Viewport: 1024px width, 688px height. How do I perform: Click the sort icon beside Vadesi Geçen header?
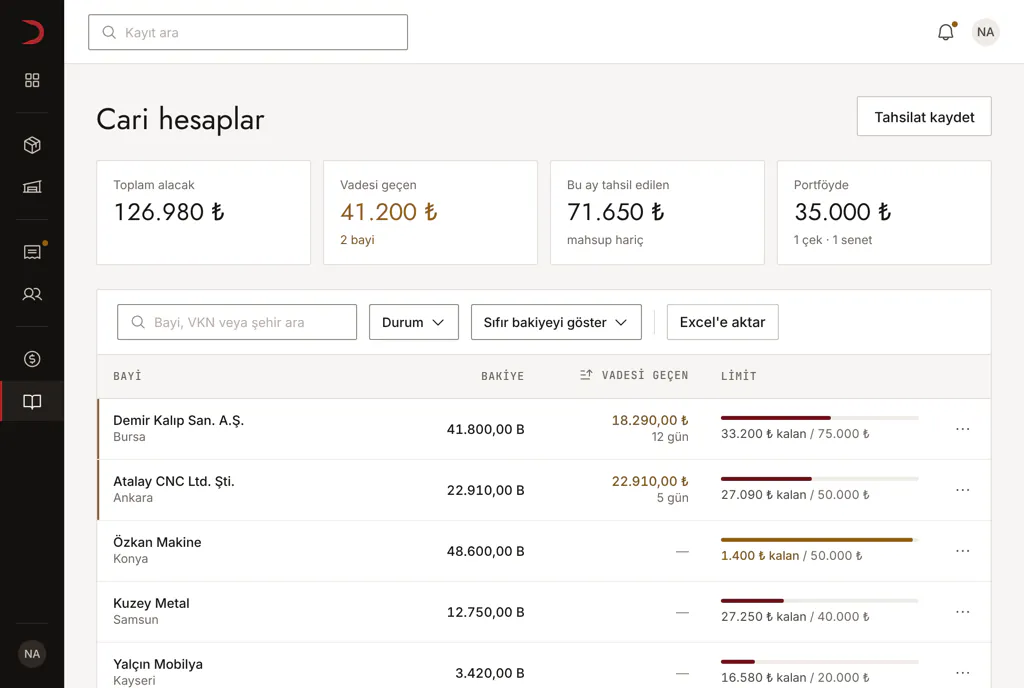586,375
